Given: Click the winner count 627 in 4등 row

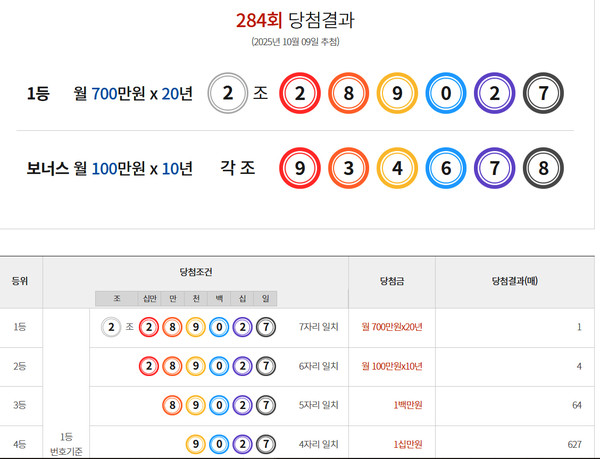Looking at the screenshot, I should tap(575, 444).
